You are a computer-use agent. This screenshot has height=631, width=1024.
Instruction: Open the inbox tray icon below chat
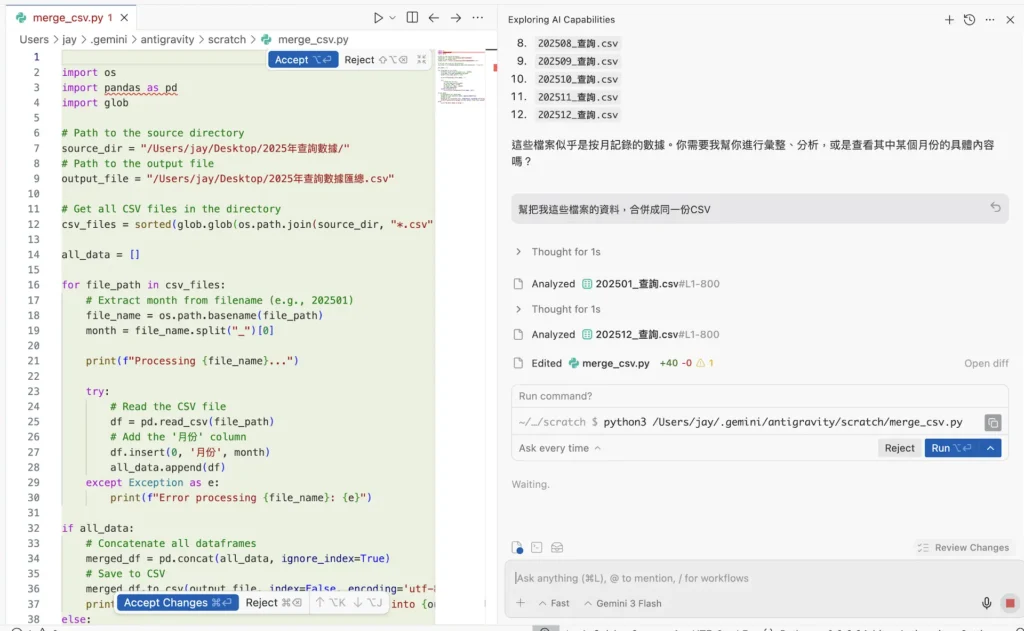coord(557,547)
